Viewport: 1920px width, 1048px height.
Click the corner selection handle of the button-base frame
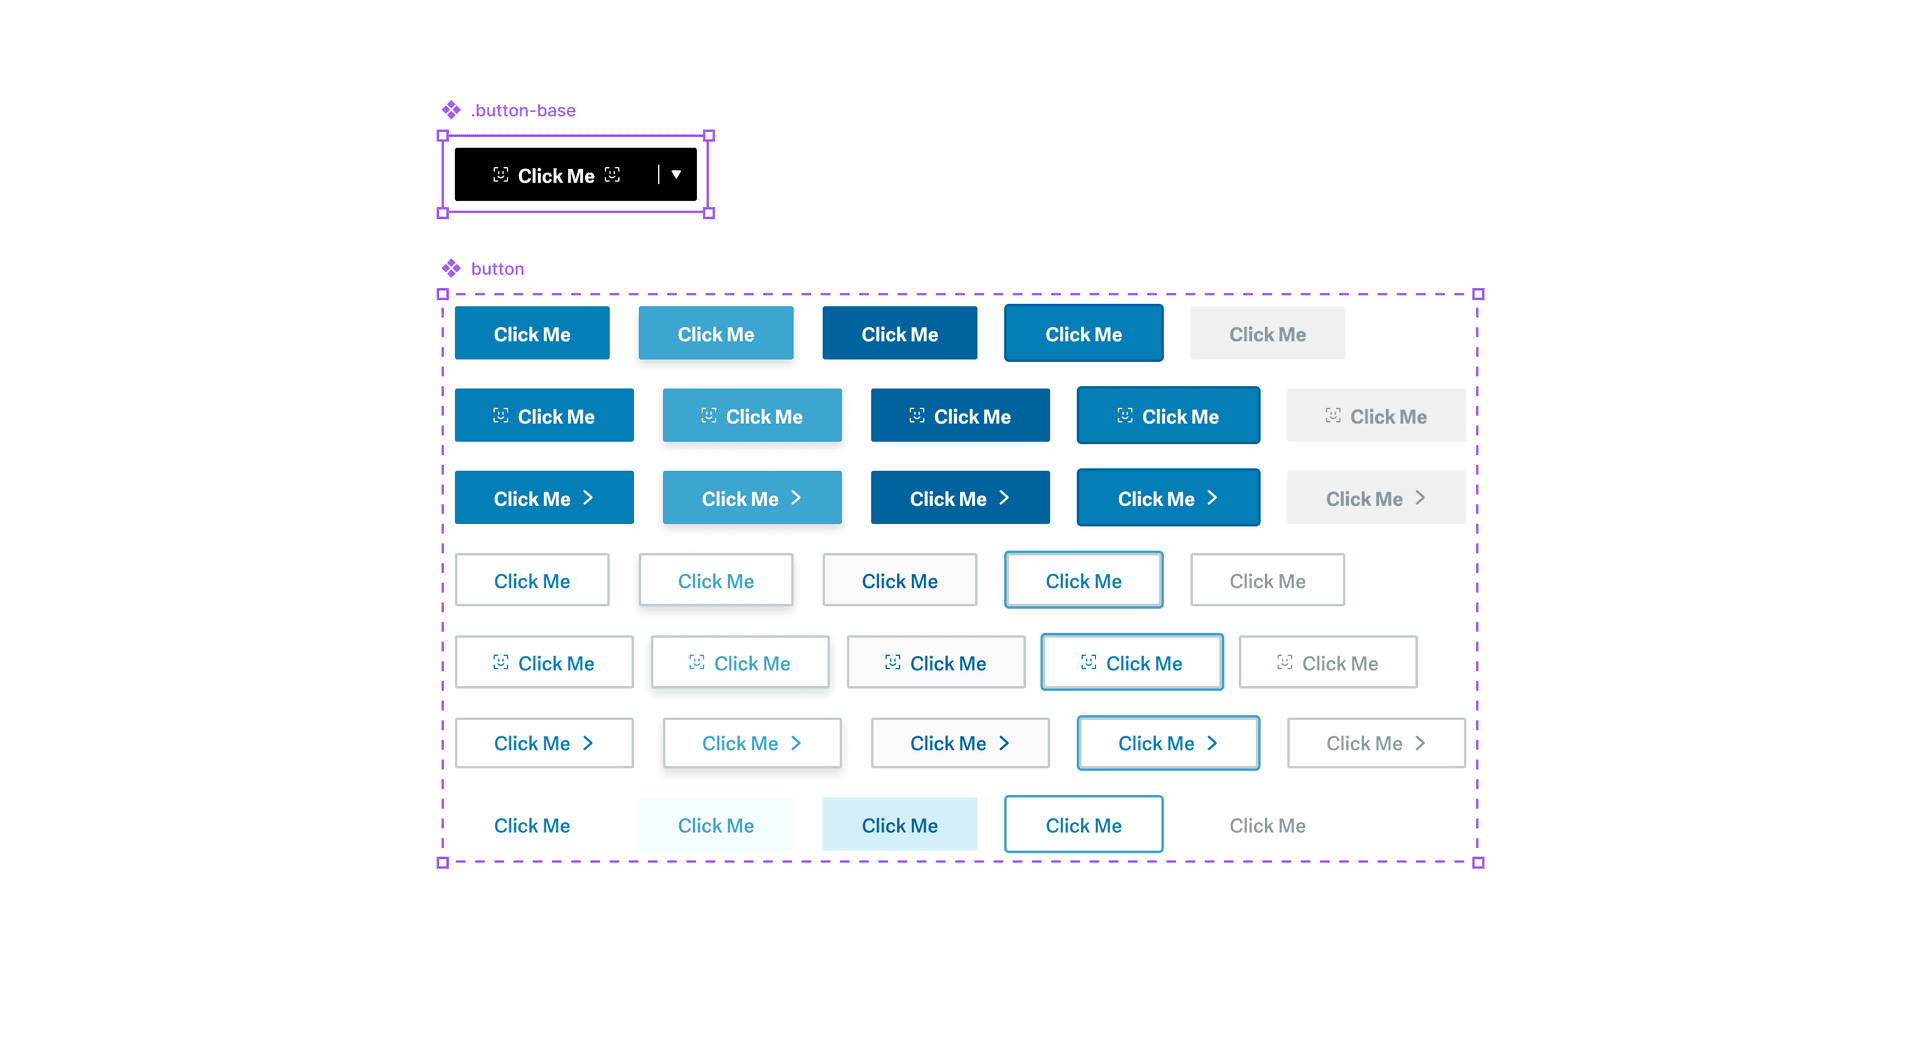tap(443, 134)
